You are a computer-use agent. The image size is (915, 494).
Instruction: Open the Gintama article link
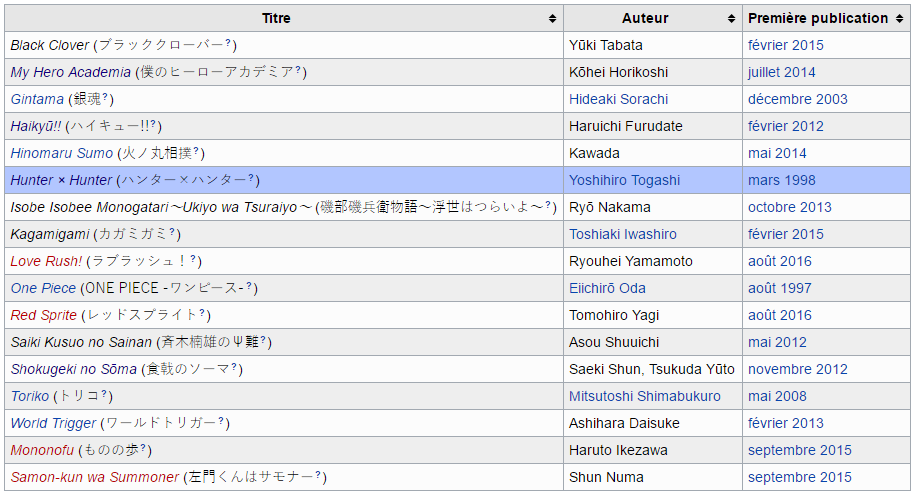point(37,99)
